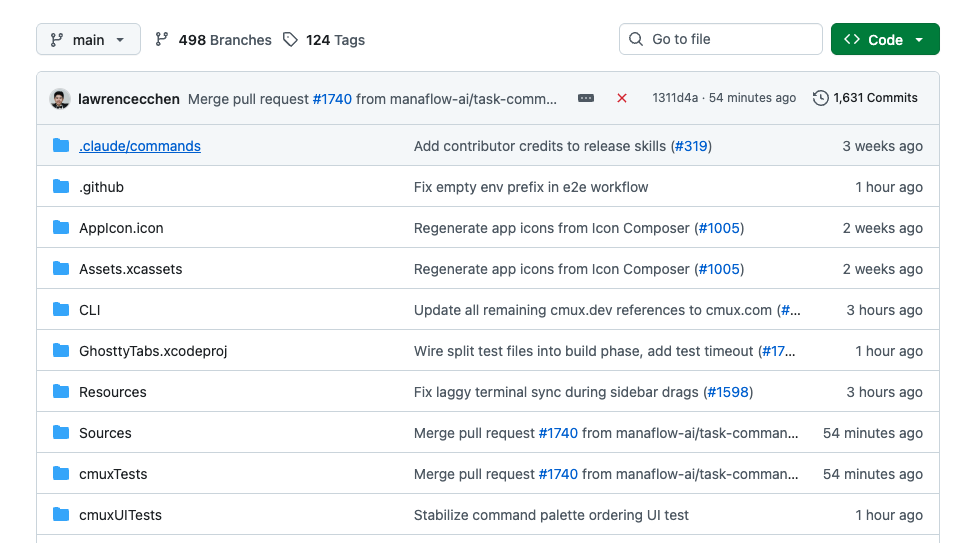968x543 pixels.
Task: Click the code brackets icon on Code button
Action: coord(852,39)
